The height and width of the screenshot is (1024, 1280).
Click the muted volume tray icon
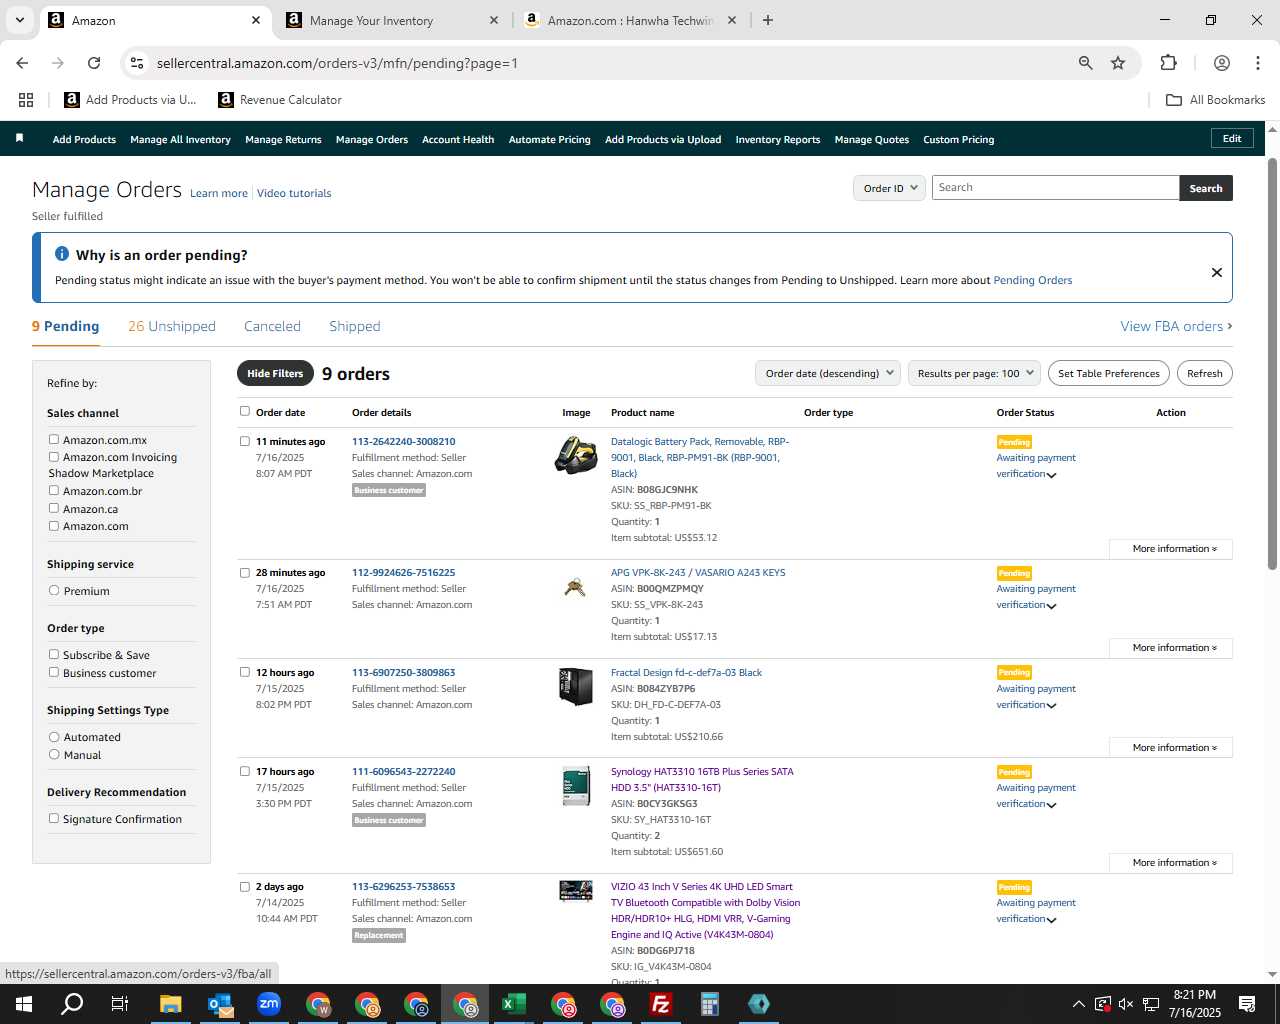point(1126,1004)
